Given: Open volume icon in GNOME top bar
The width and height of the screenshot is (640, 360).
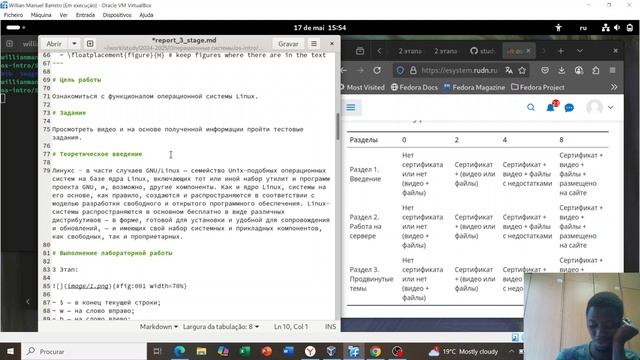Looking at the screenshot, I should pyautogui.click(x=617, y=28).
